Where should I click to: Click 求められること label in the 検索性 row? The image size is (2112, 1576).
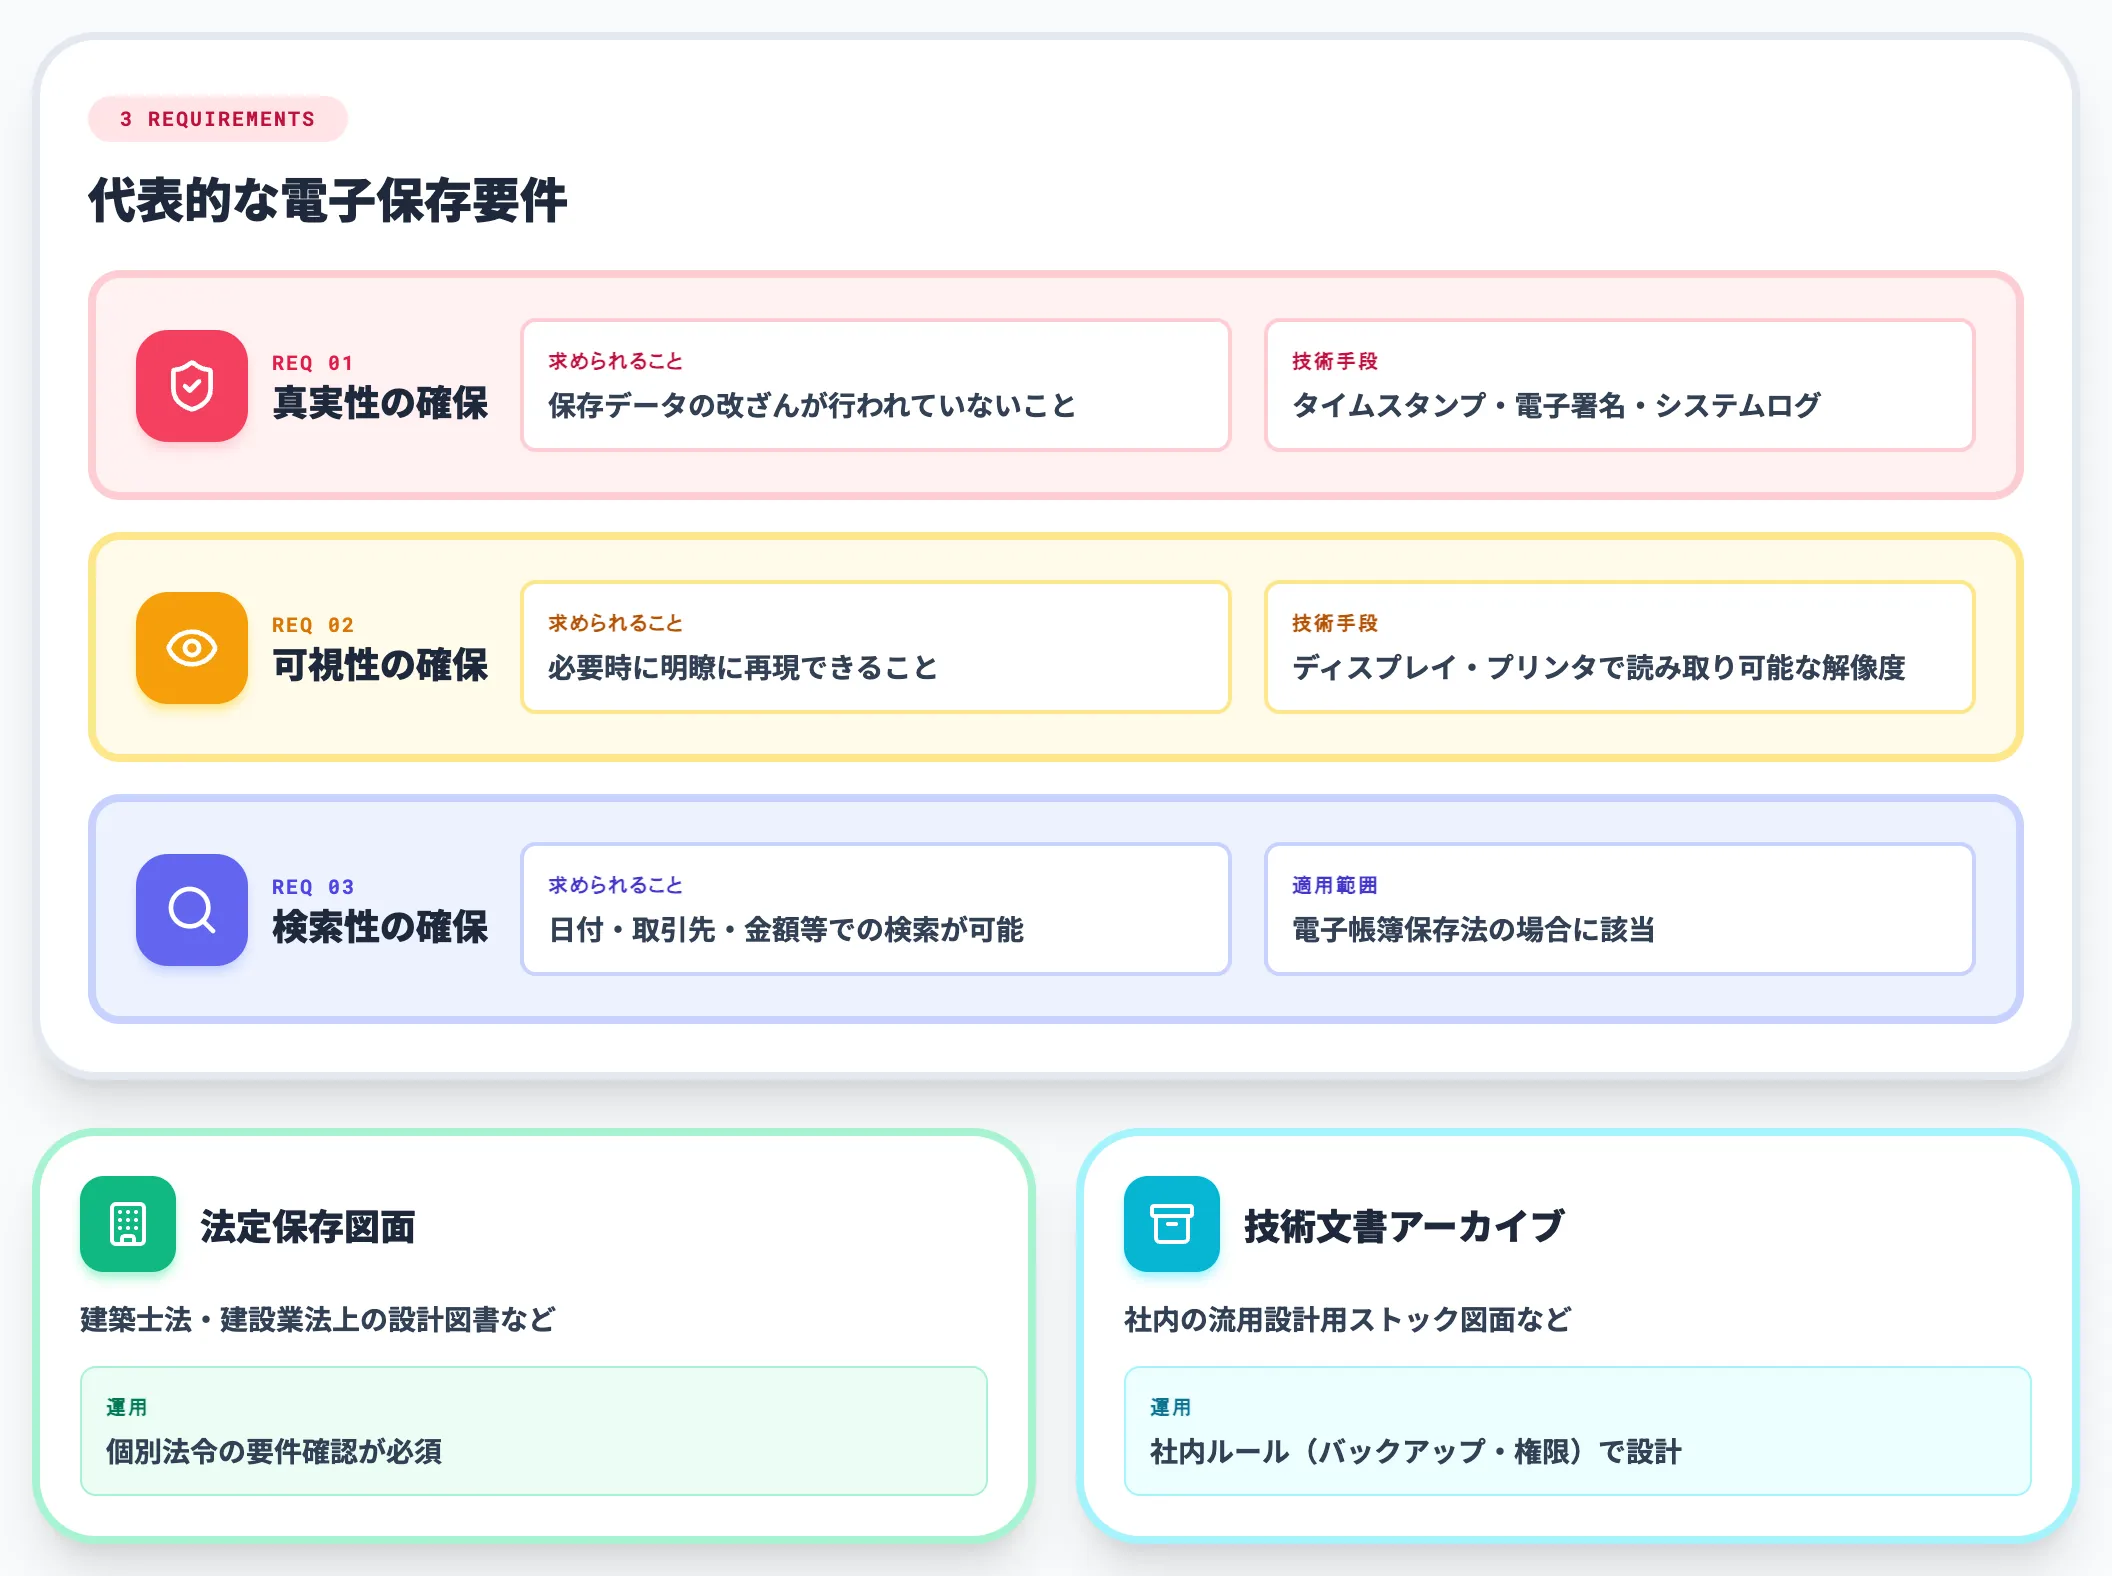[615, 885]
